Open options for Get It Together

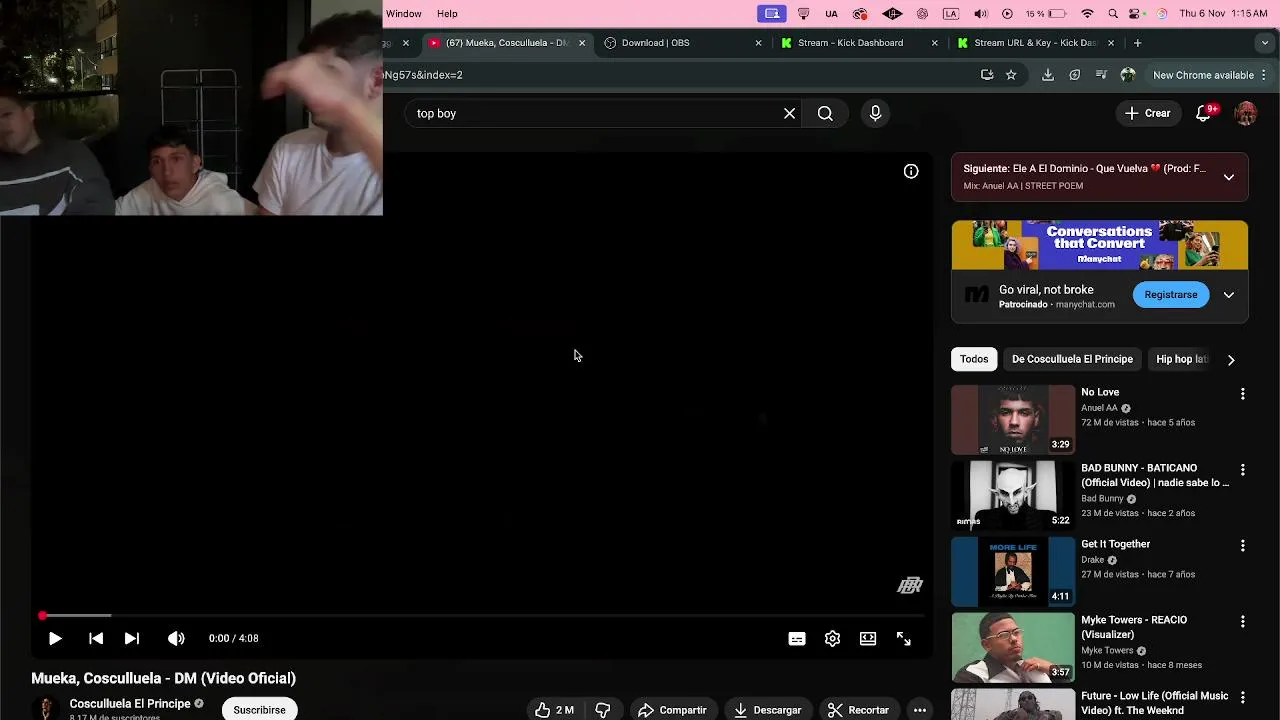point(1243,546)
